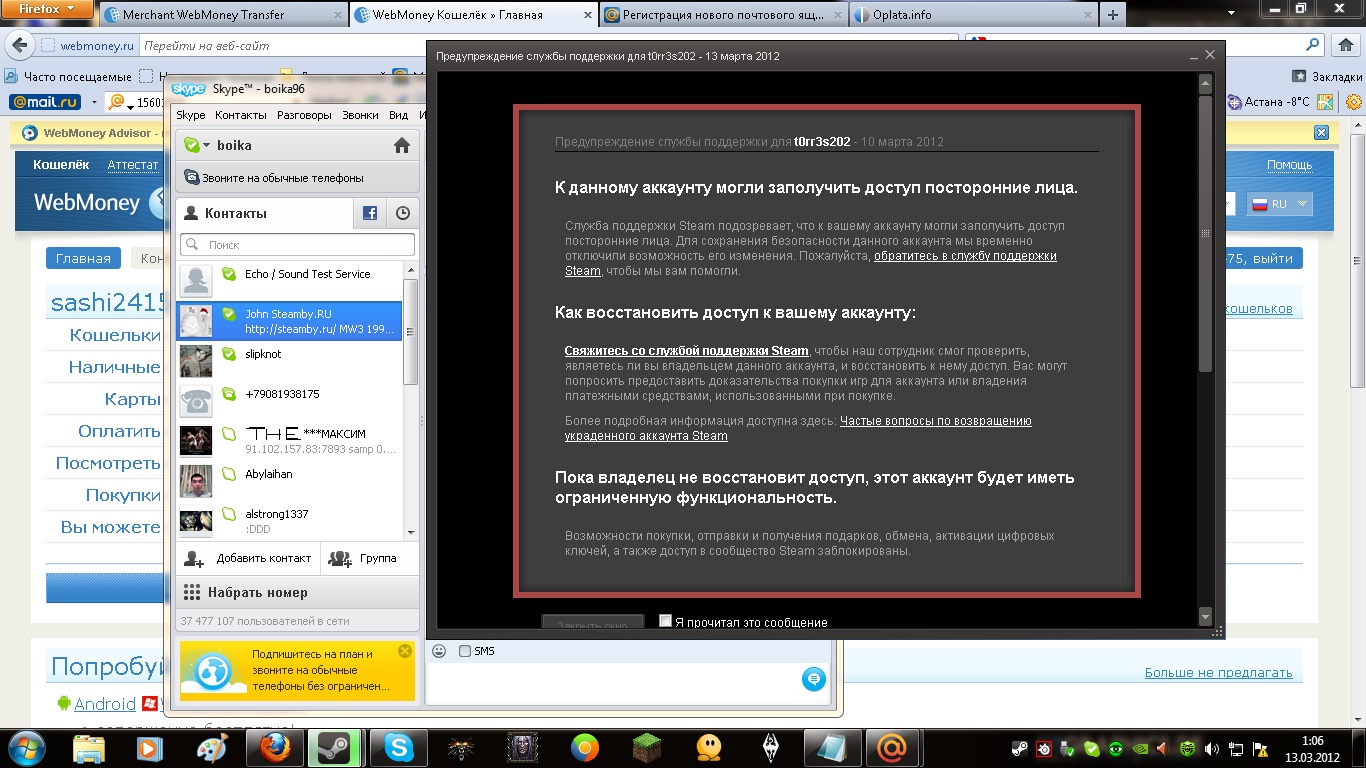Open the Вид menu in Skype
This screenshot has width=1366, height=768.
(x=398, y=115)
